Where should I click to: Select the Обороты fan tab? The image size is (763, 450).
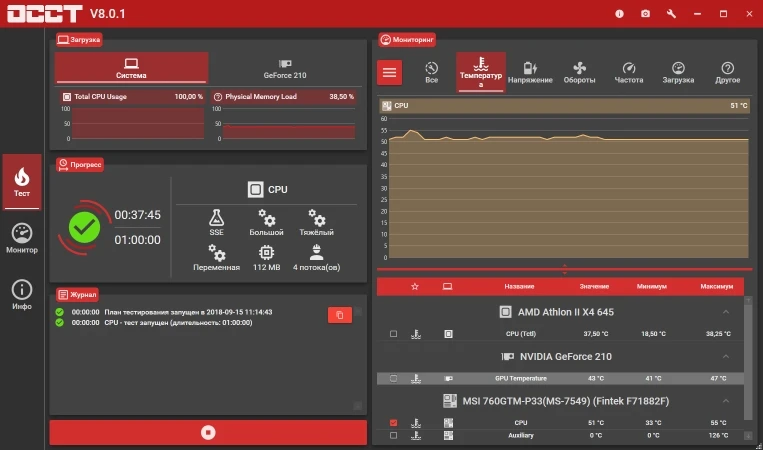(x=579, y=72)
